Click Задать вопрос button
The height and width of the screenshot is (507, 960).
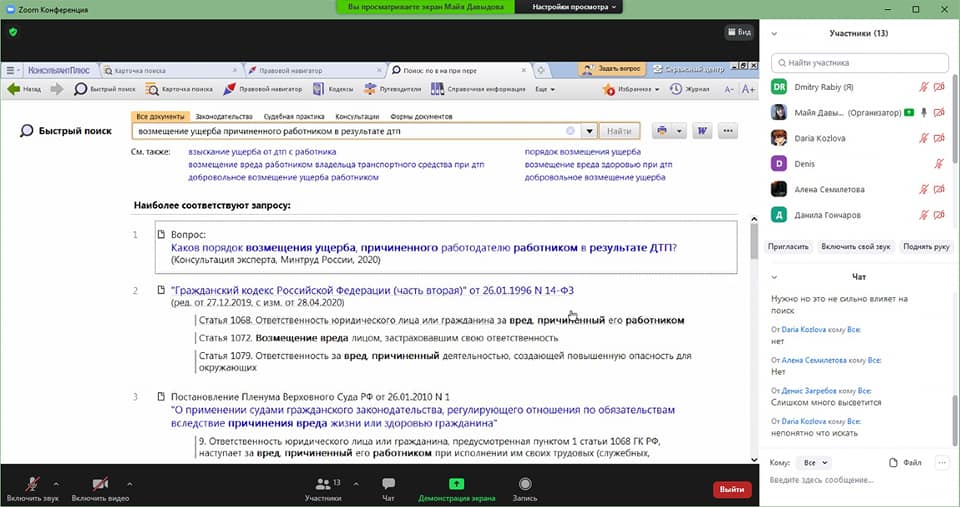610,69
